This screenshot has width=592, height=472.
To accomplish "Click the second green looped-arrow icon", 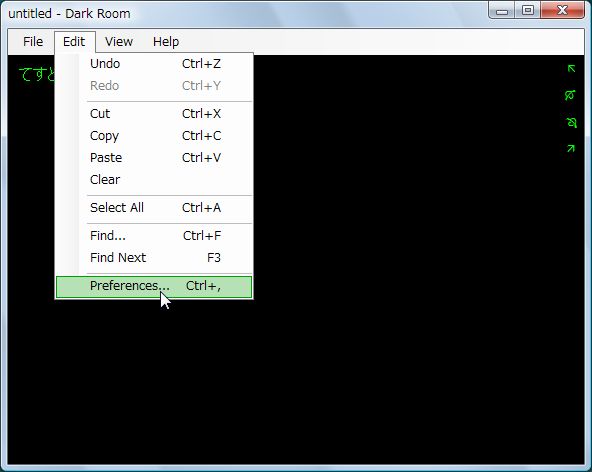I will 570,95.
